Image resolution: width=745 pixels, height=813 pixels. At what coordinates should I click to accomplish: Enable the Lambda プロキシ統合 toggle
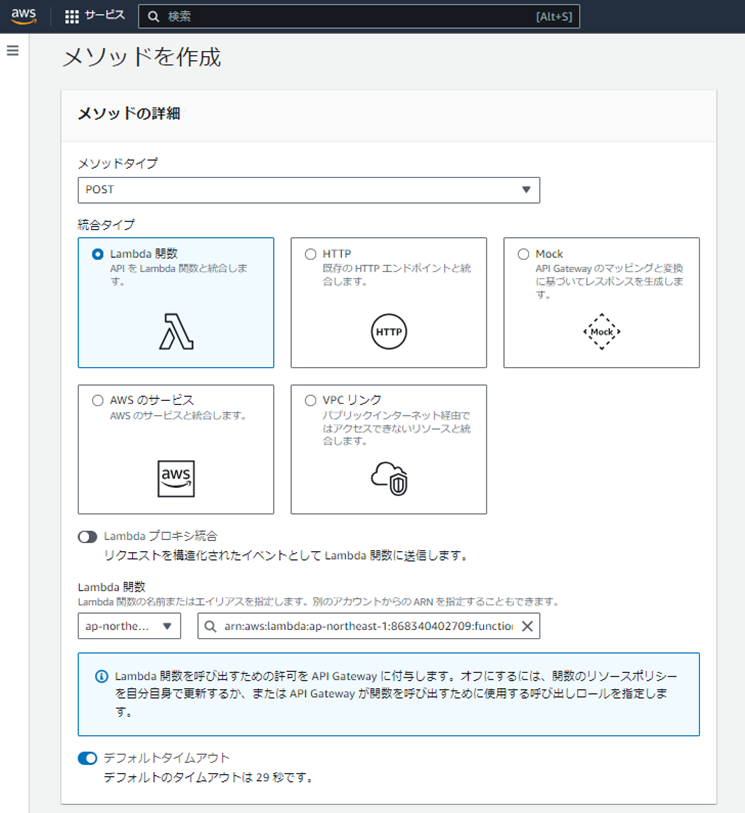coord(88,537)
